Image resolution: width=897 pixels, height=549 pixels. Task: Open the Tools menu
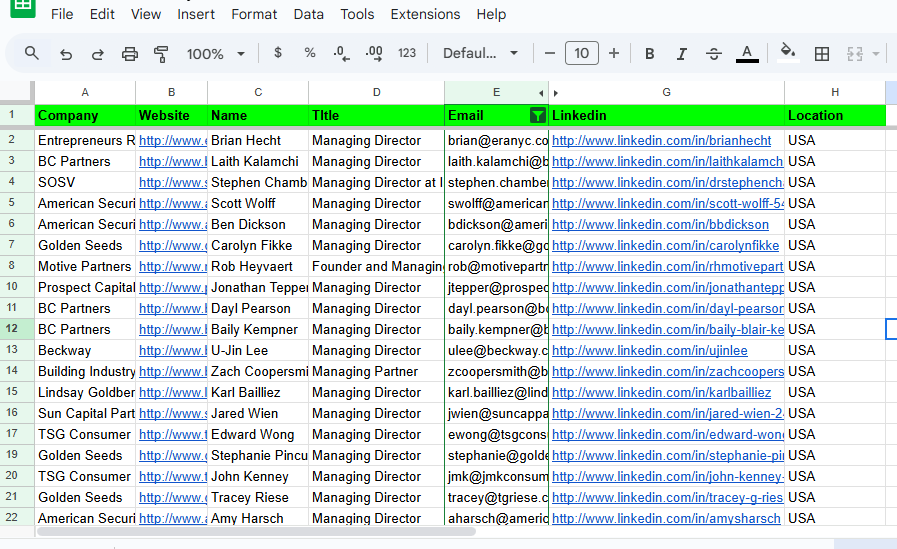tap(357, 14)
